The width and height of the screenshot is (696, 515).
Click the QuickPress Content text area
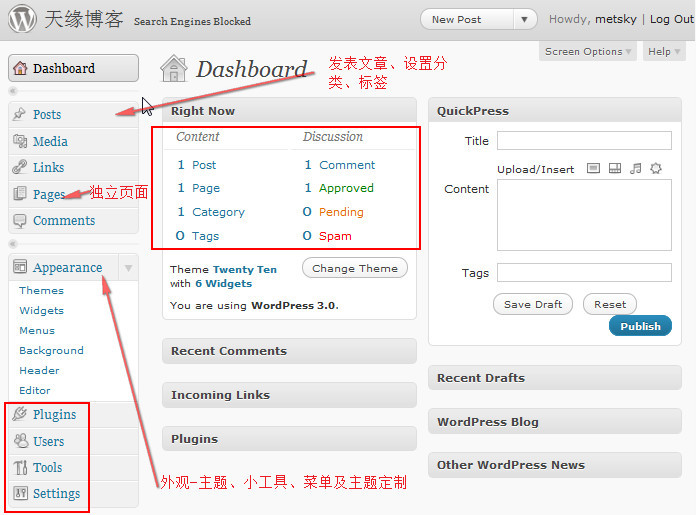pos(584,215)
